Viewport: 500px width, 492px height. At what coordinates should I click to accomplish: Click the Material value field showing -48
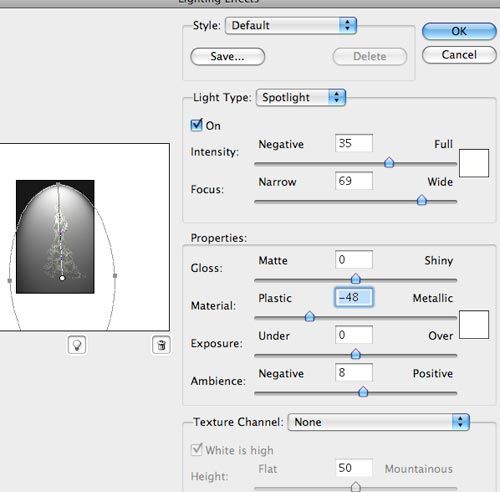tap(354, 297)
